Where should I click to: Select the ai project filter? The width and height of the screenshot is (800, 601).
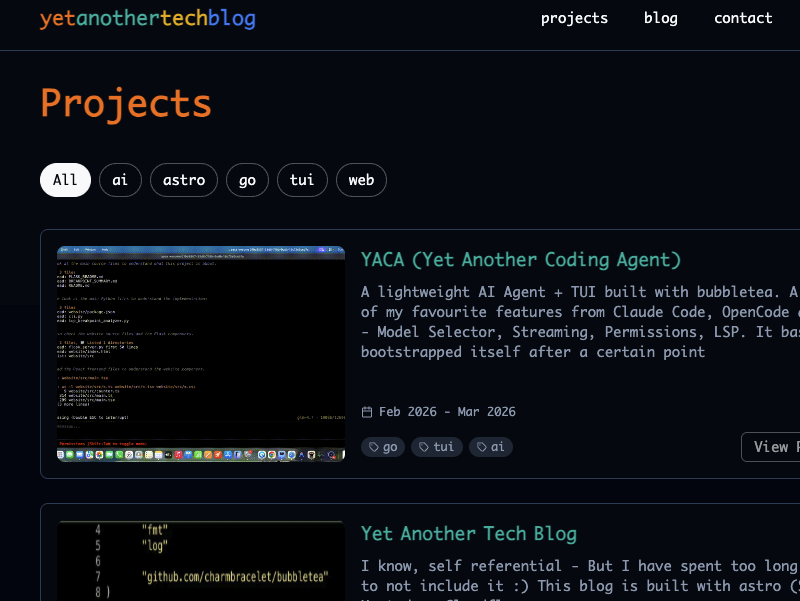tap(120, 180)
